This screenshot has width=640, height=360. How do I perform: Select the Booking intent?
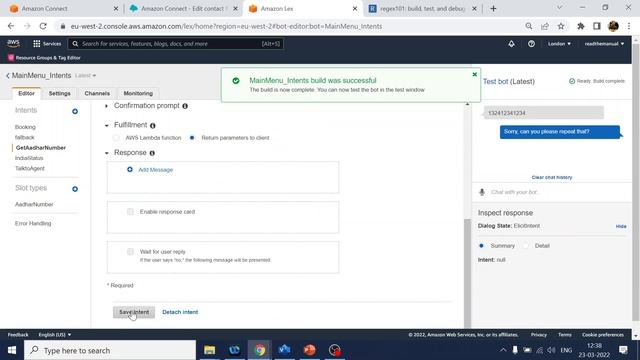click(x=25, y=127)
